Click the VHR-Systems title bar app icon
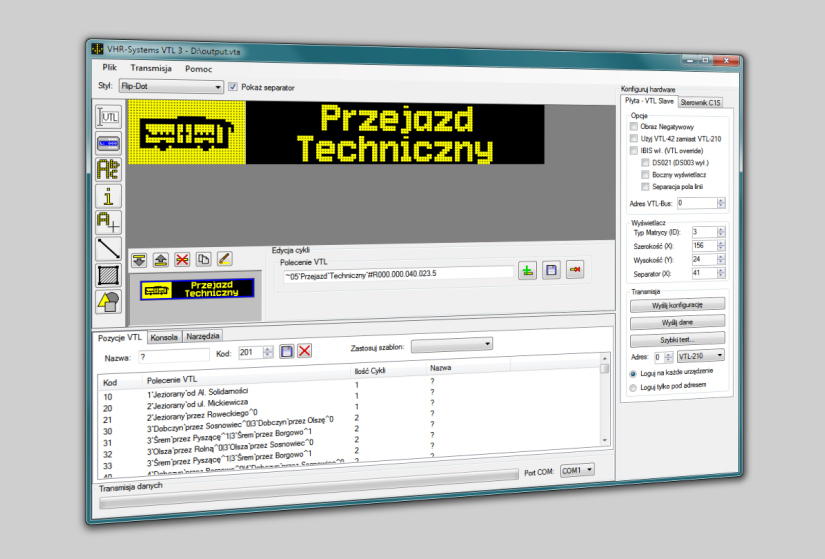This screenshot has width=825, height=559. 97,48
